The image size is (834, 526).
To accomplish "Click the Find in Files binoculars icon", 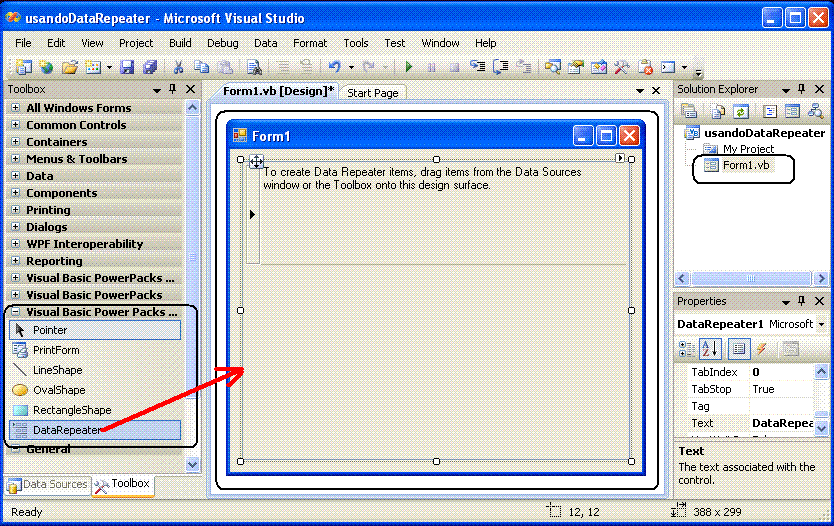I will tap(254, 67).
